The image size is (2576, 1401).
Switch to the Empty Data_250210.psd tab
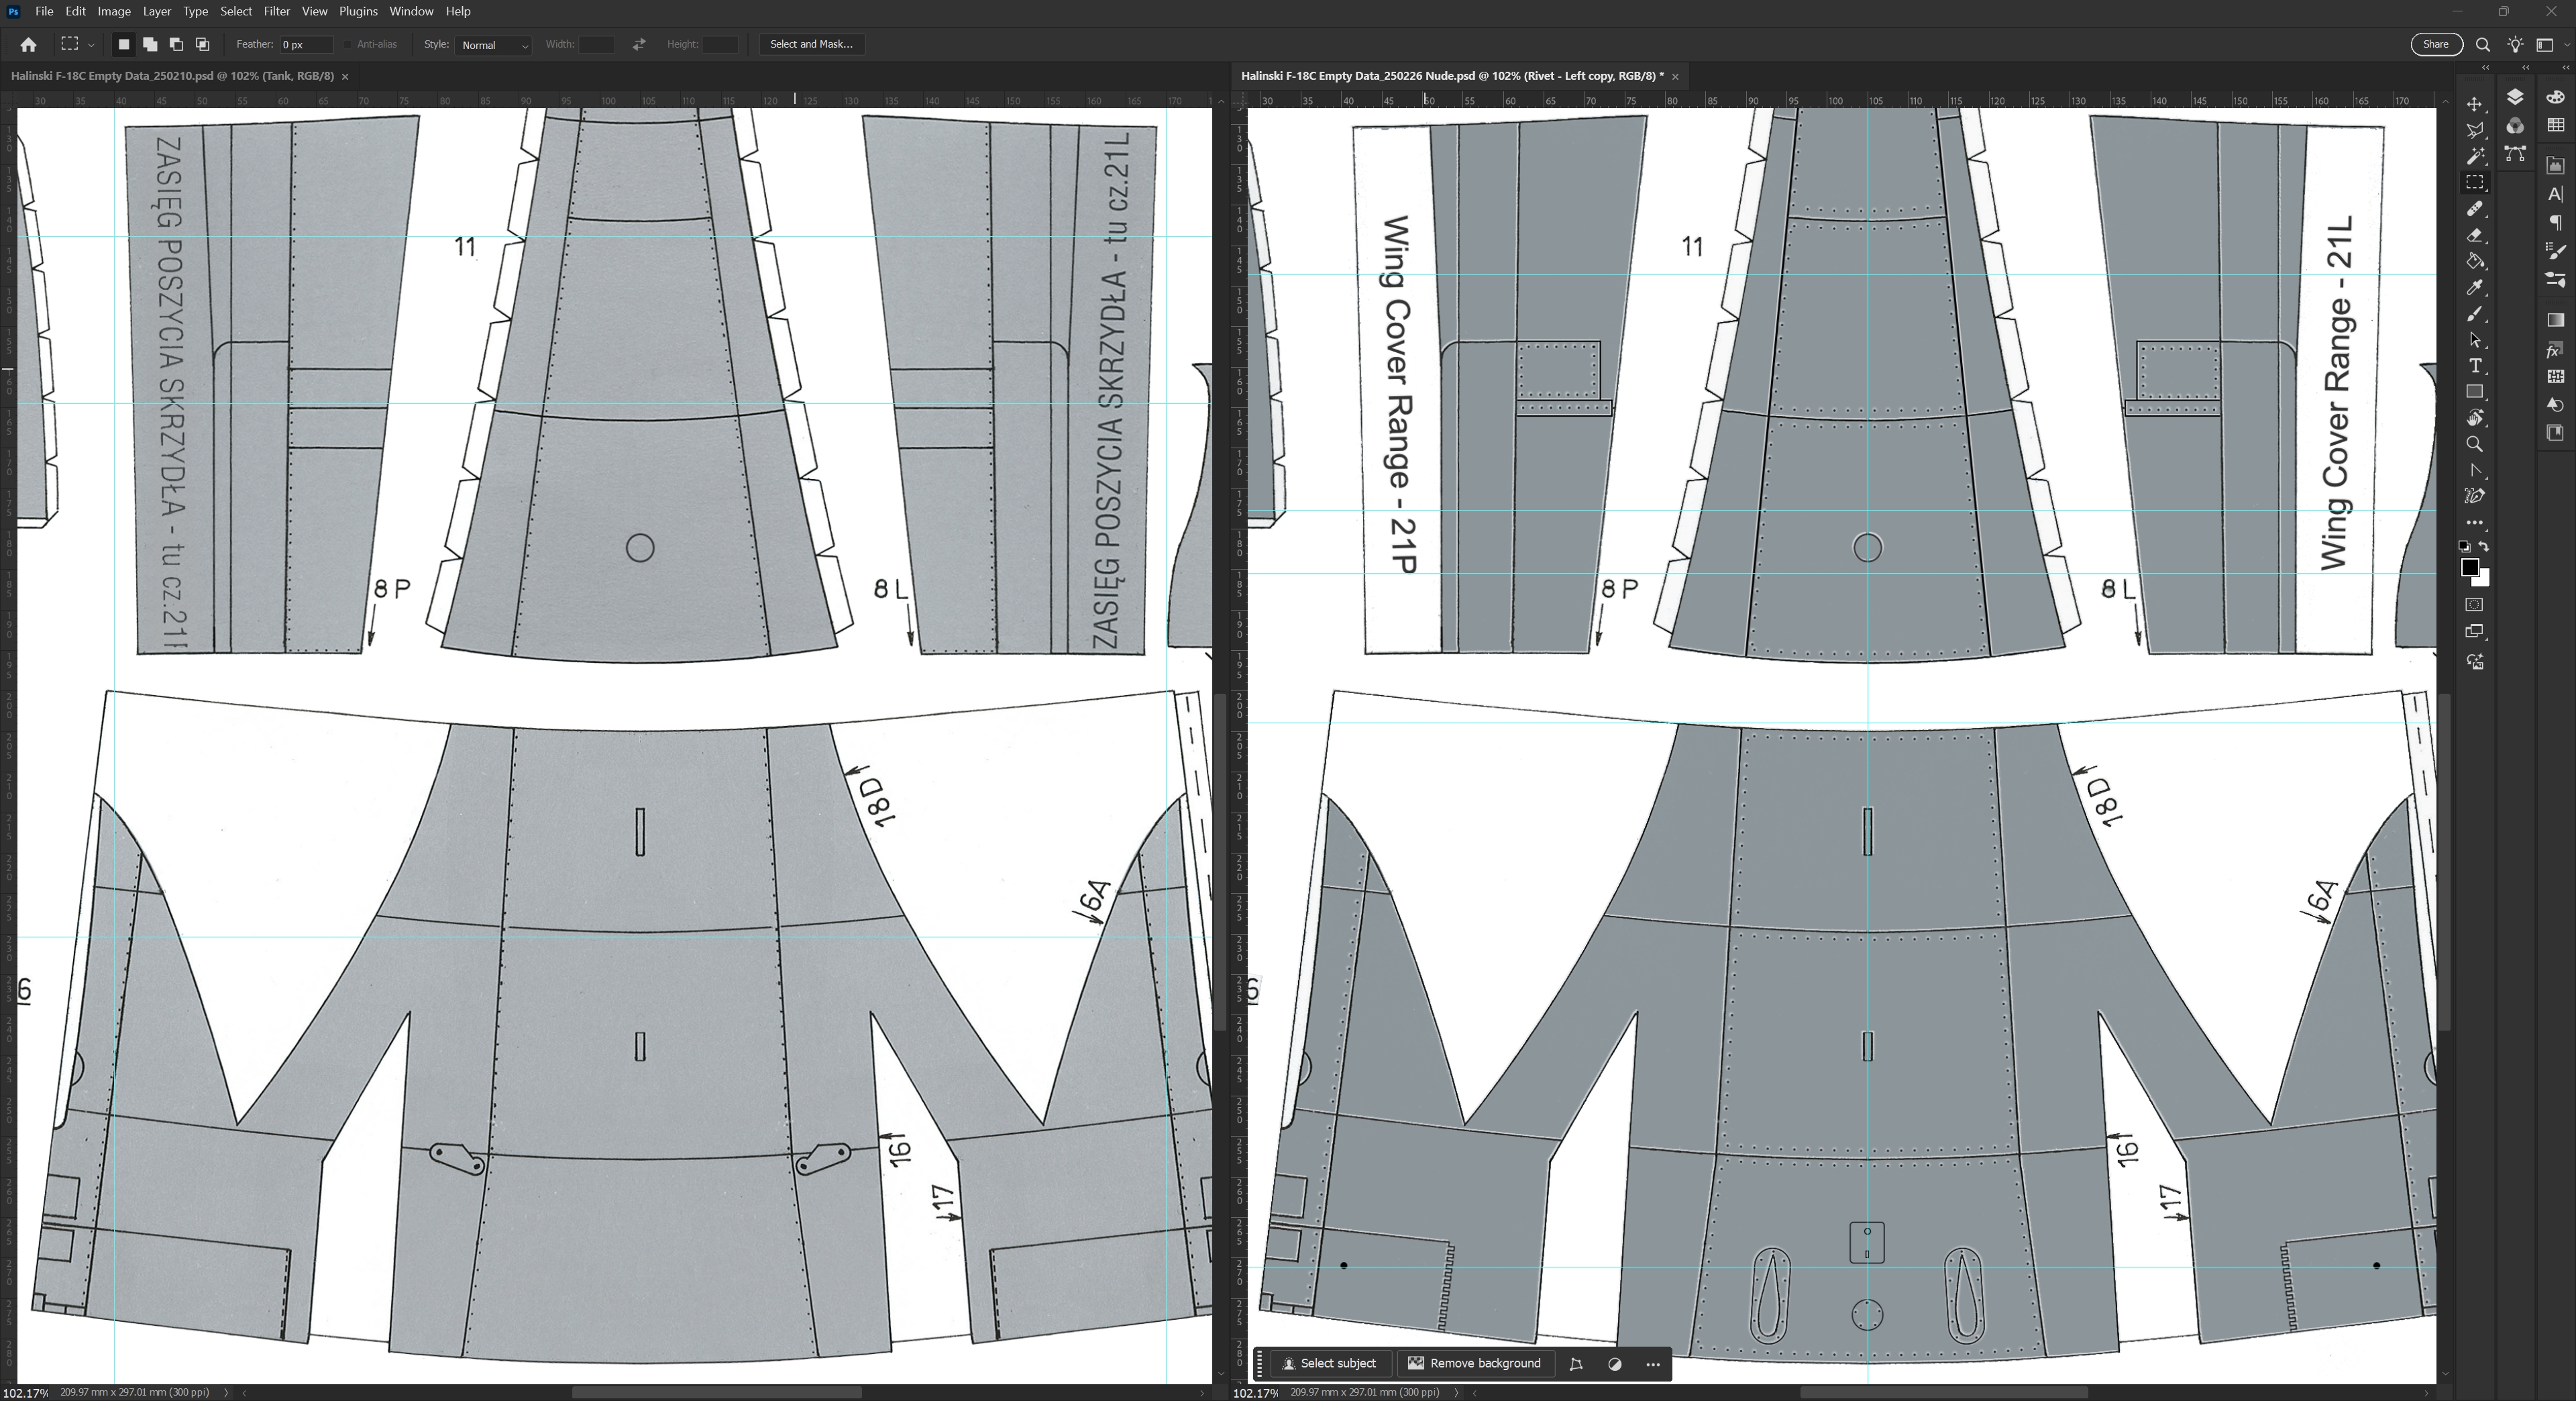(x=172, y=76)
